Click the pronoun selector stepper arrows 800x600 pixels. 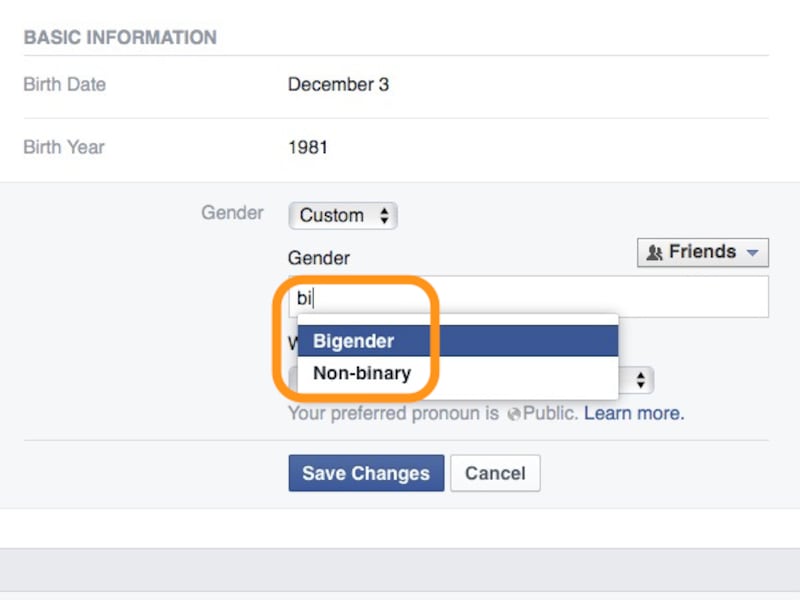(x=640, y=379)
